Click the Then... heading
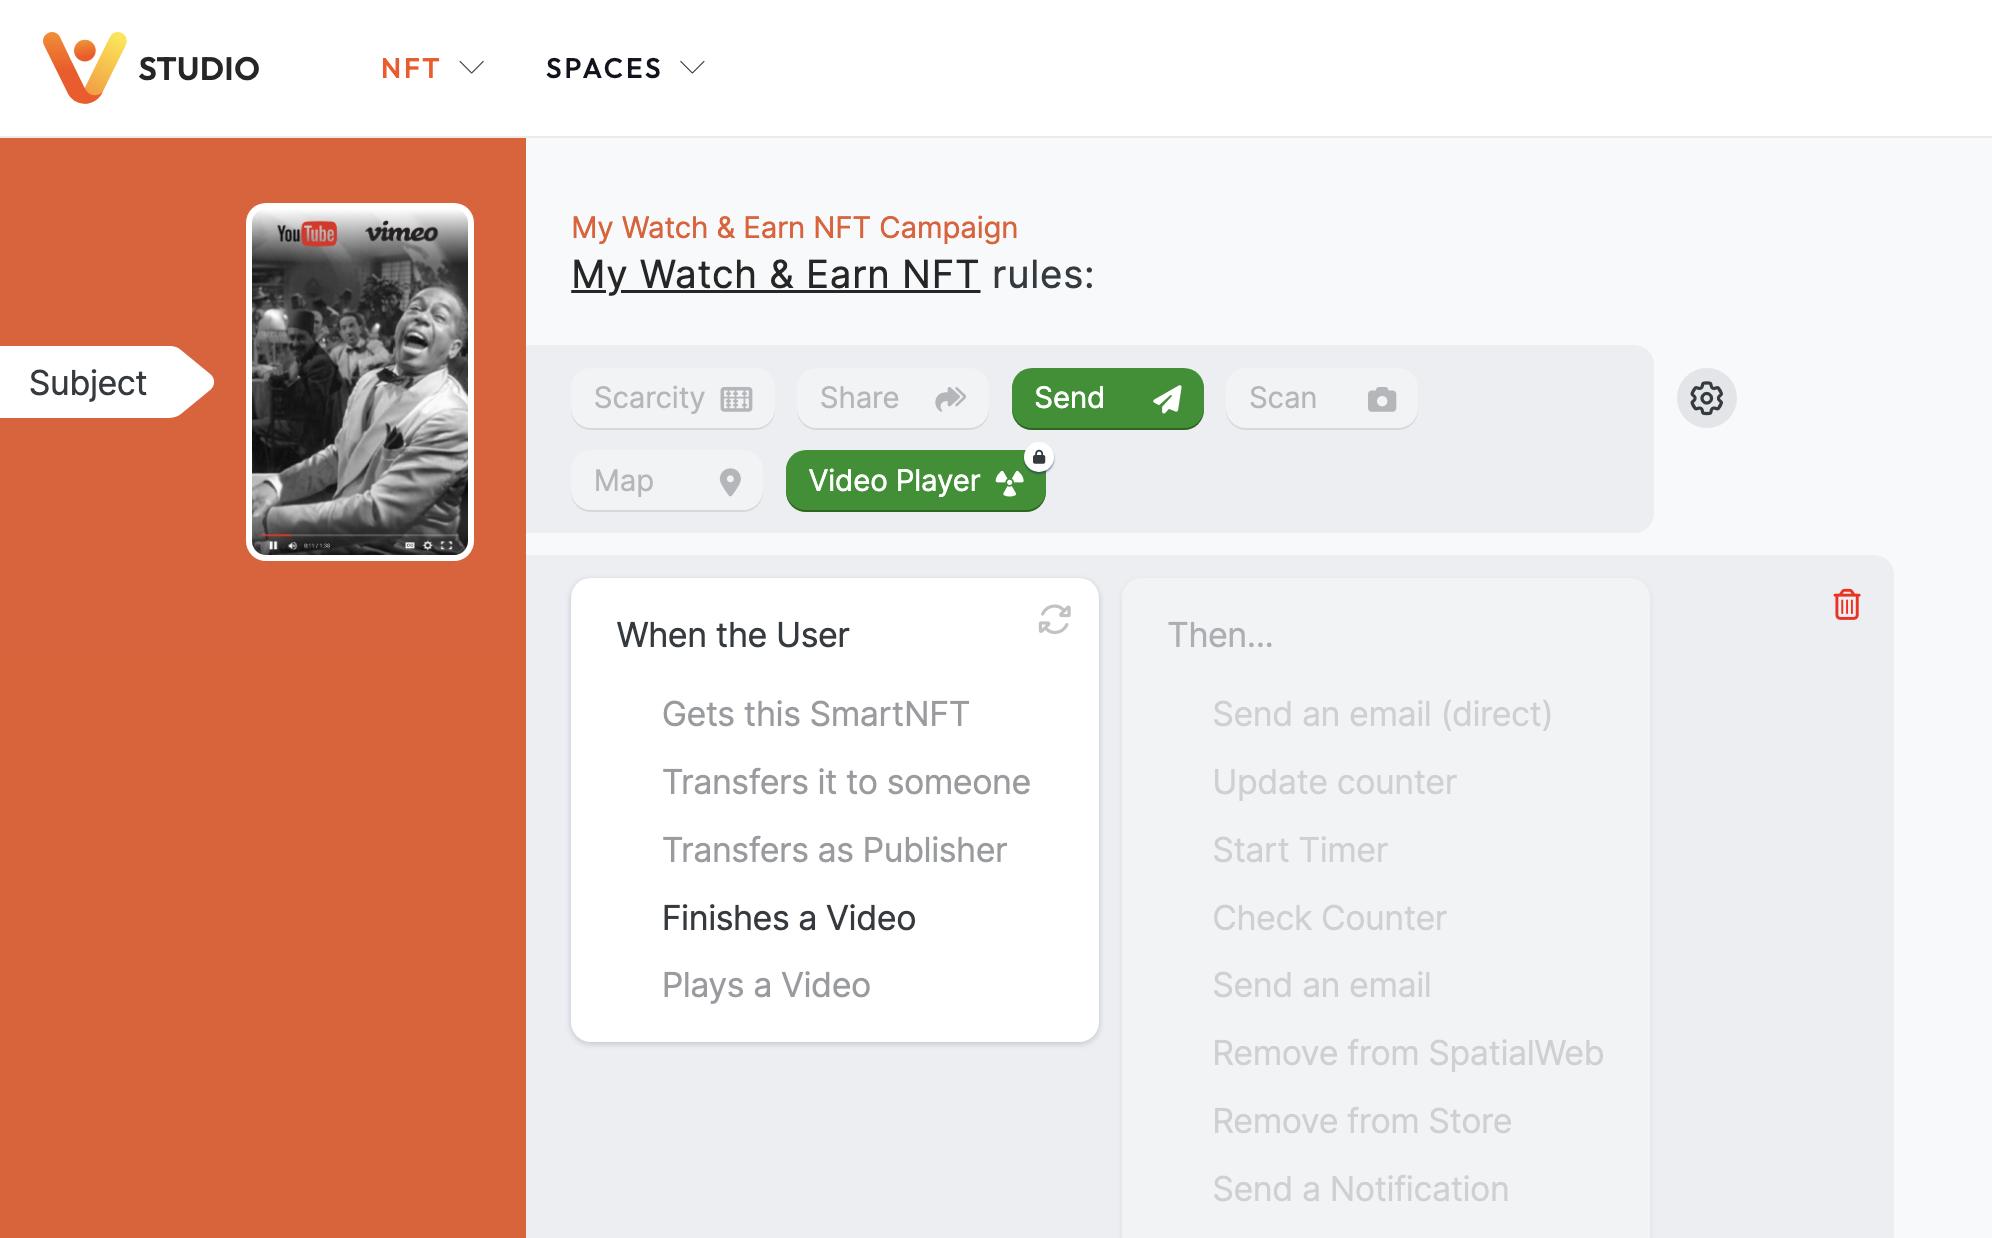This screenshot has height=1238, width=1992. 1220,635
